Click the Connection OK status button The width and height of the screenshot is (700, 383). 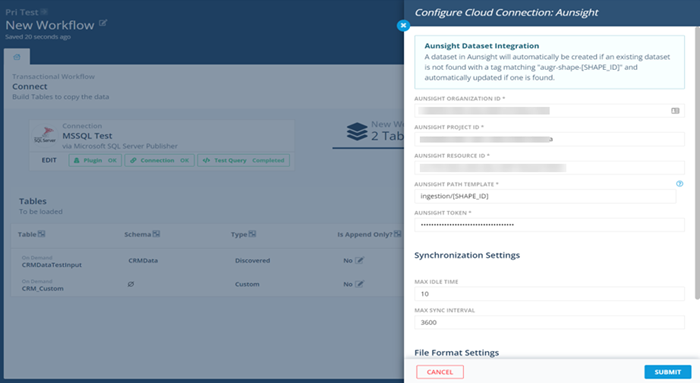point(159,160)
